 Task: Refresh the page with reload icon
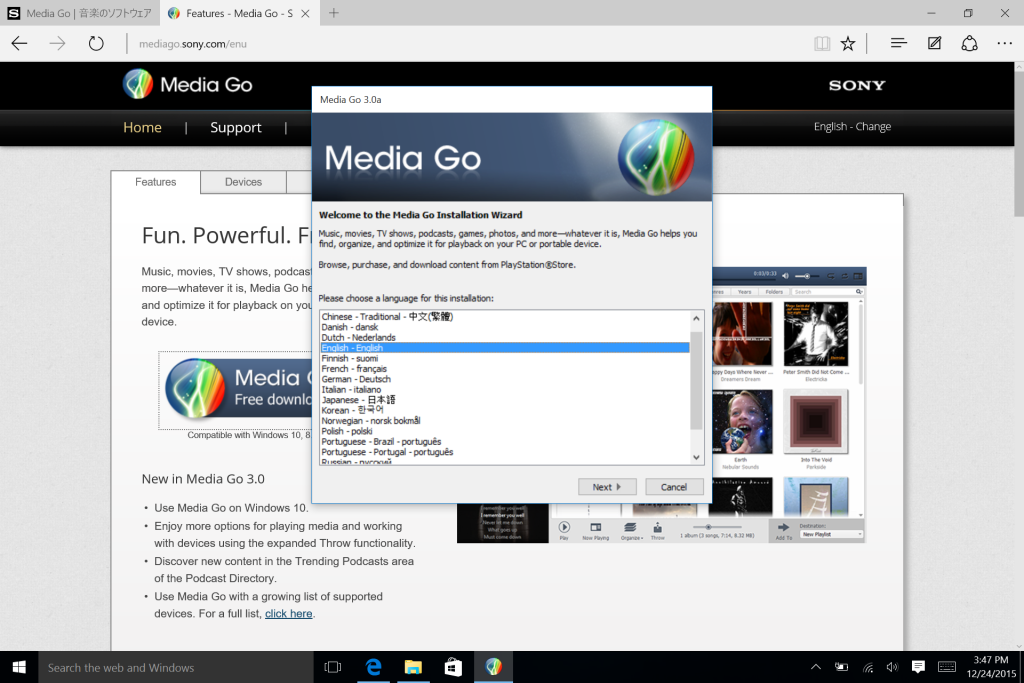pos(96,44)
